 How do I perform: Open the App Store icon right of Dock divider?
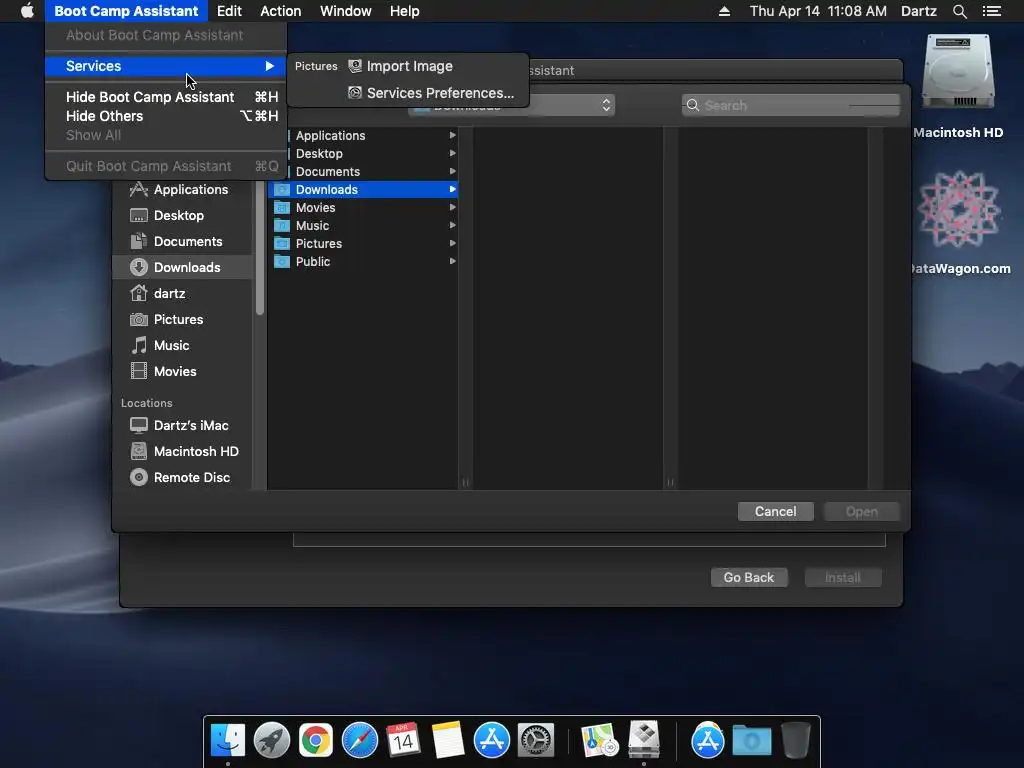point(707,741)
